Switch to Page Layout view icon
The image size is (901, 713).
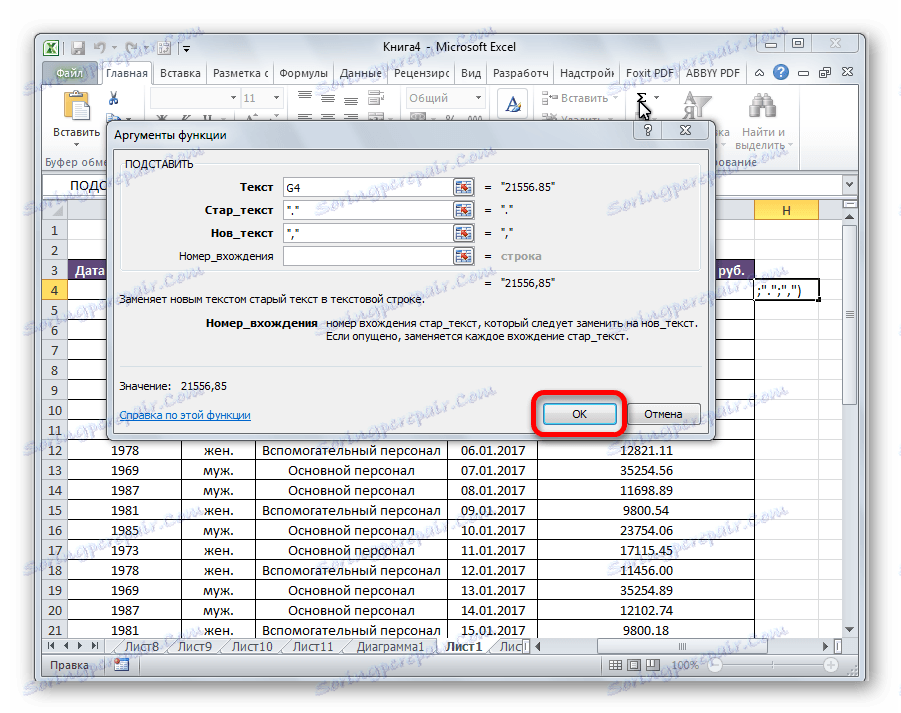tap(634, 665)
